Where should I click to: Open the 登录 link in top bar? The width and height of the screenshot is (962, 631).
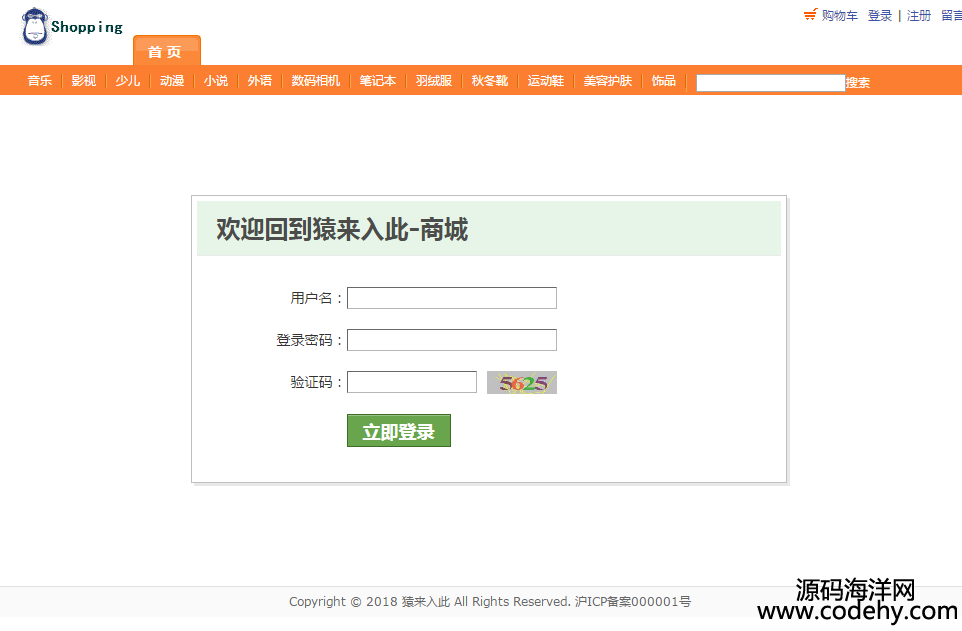point(879,16)
